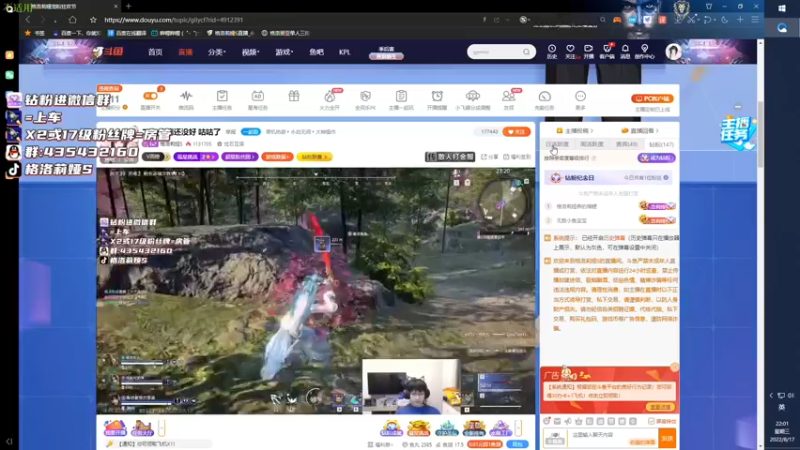Open the 直播回看 link
800x450 pixels.
tap(641, 131)
